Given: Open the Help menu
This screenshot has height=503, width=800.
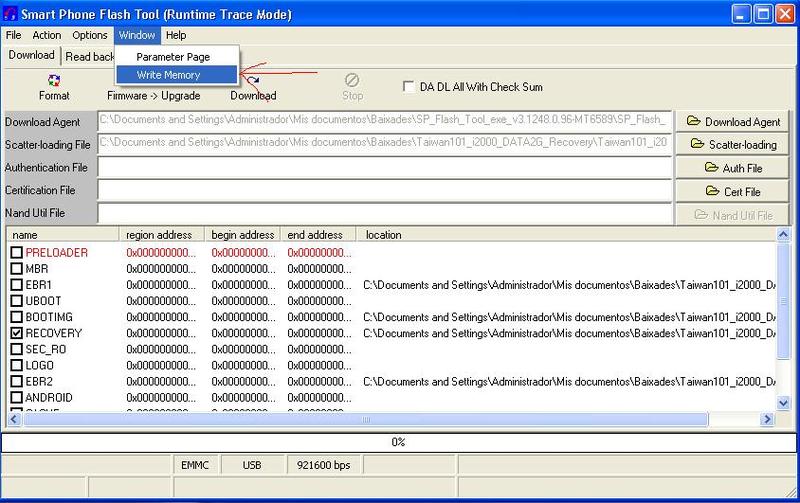Looking at the screenshot, I should point(176,35).
